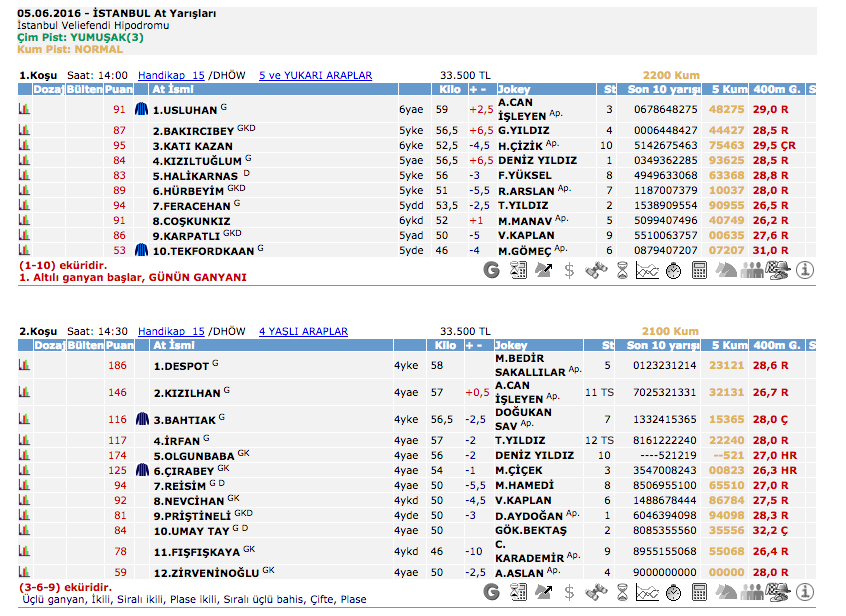The height and width of the screenshot is (616, 846).
Task: Open the stopwatch icon under race 1
Action: tap(674, 269)
